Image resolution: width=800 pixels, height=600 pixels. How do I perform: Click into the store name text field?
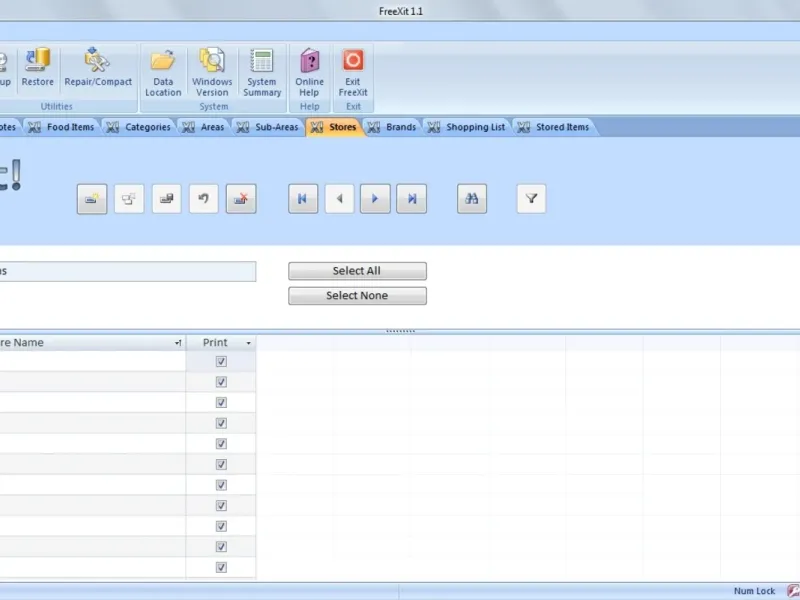tap(128, 271)
